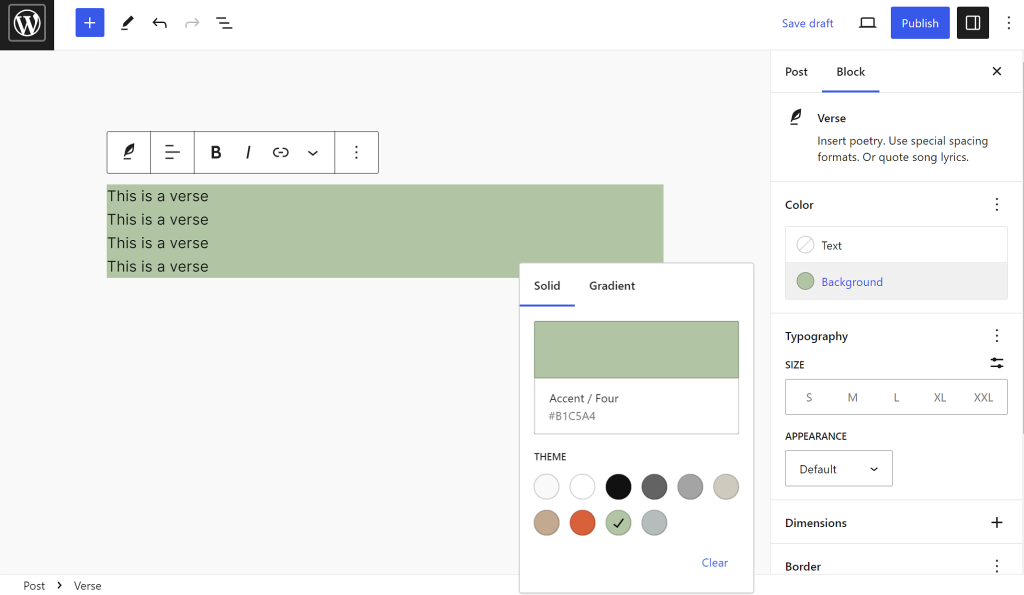The height and width of the screenshot is (595, 1024).
Task: Publish the post
Action: (x=919, y=22)
